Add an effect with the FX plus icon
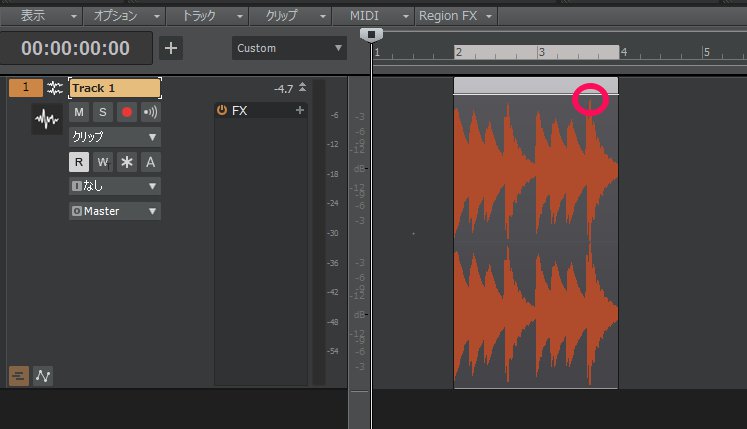Image resolution: width=747 pixels, height=429 pixels. click(x=299, y=111)
